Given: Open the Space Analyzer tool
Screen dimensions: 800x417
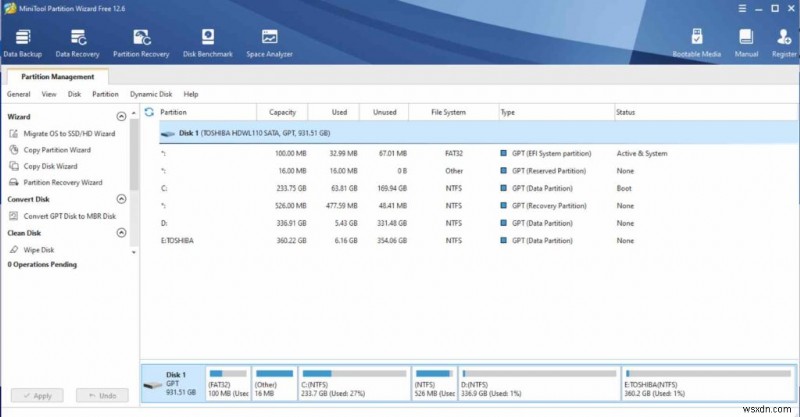Looking at the screenshot, I should coord(269,42).
